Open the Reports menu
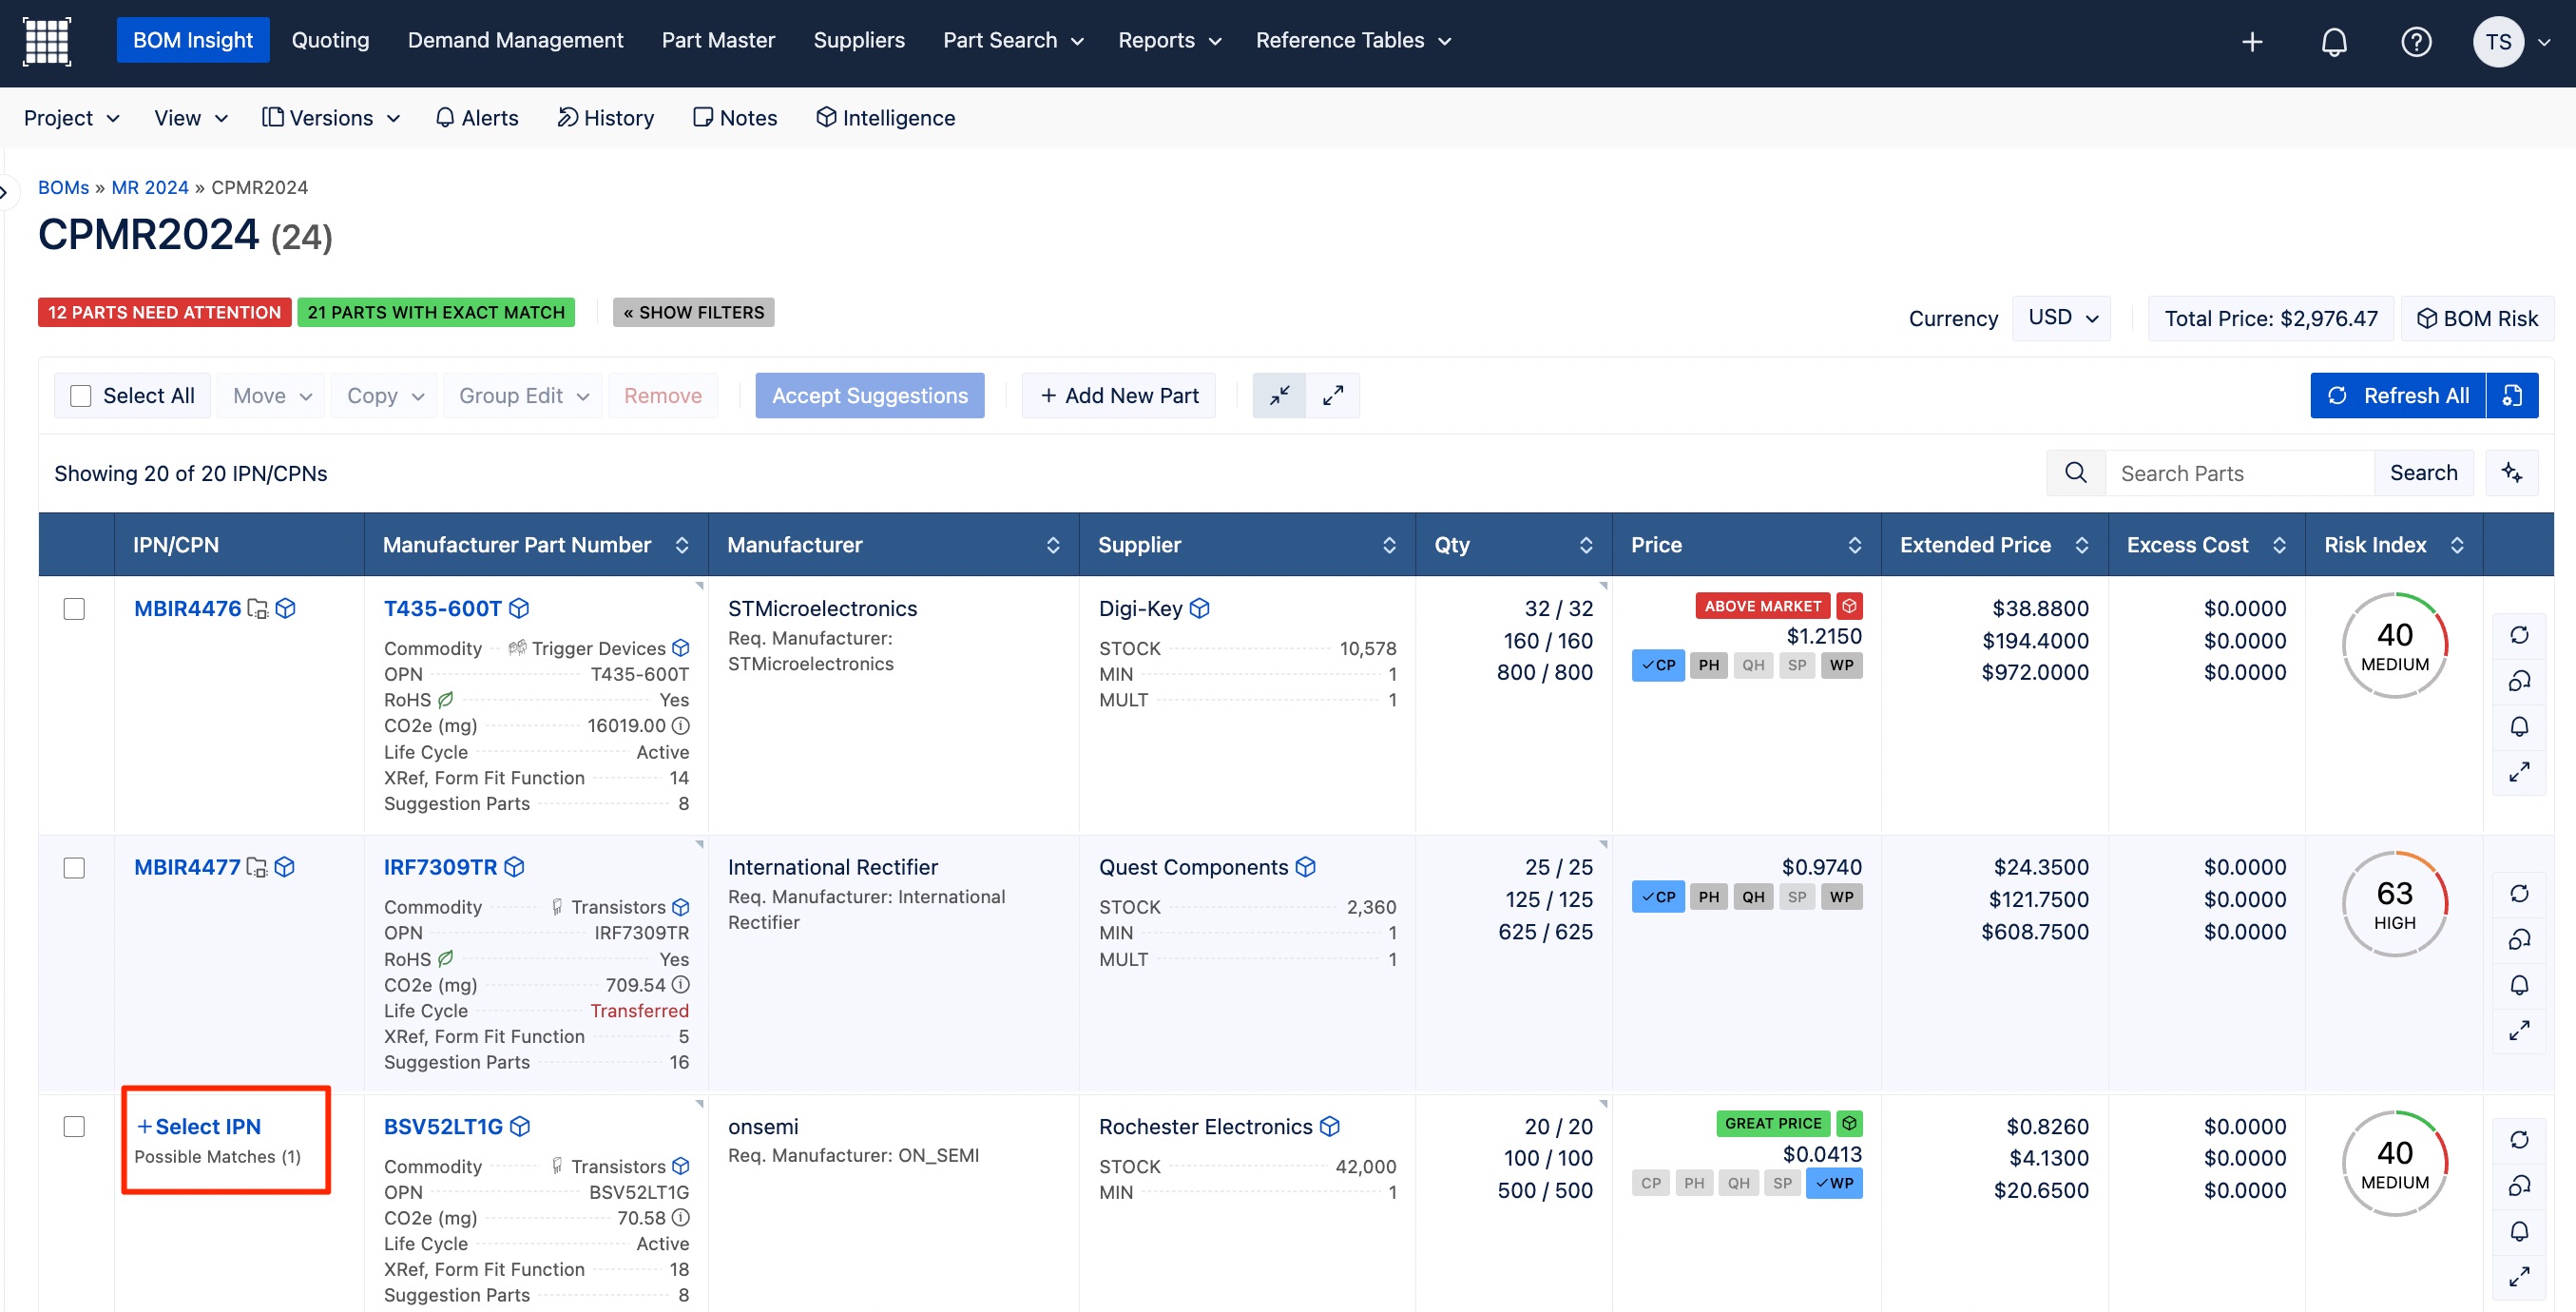The width and height of the screenshot is (2576, 1312). (1169, 41)
